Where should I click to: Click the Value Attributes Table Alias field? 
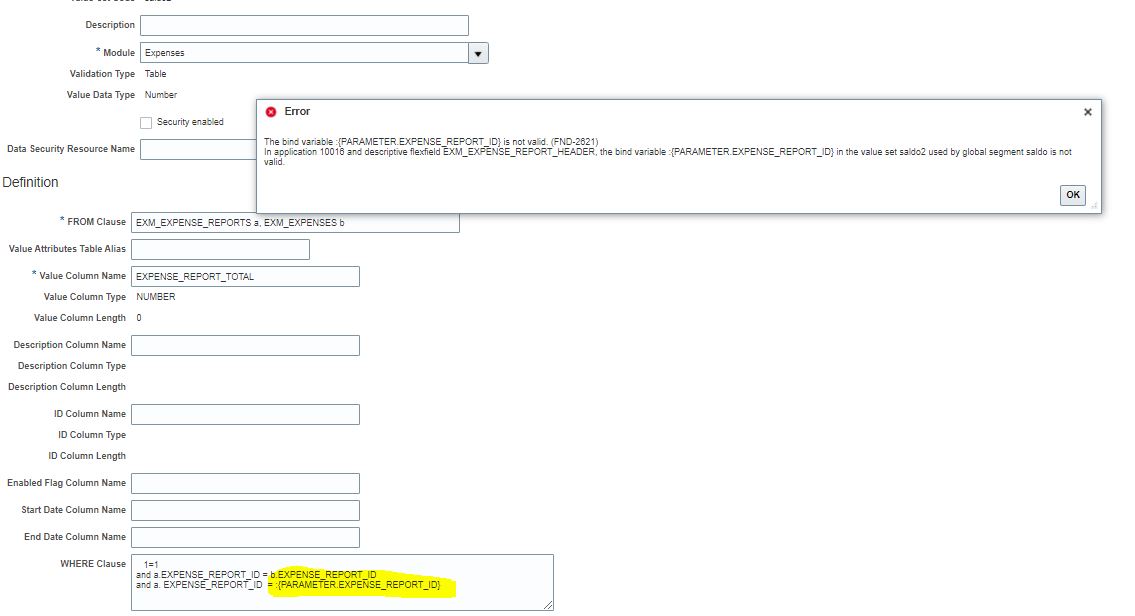coord(220,249)
